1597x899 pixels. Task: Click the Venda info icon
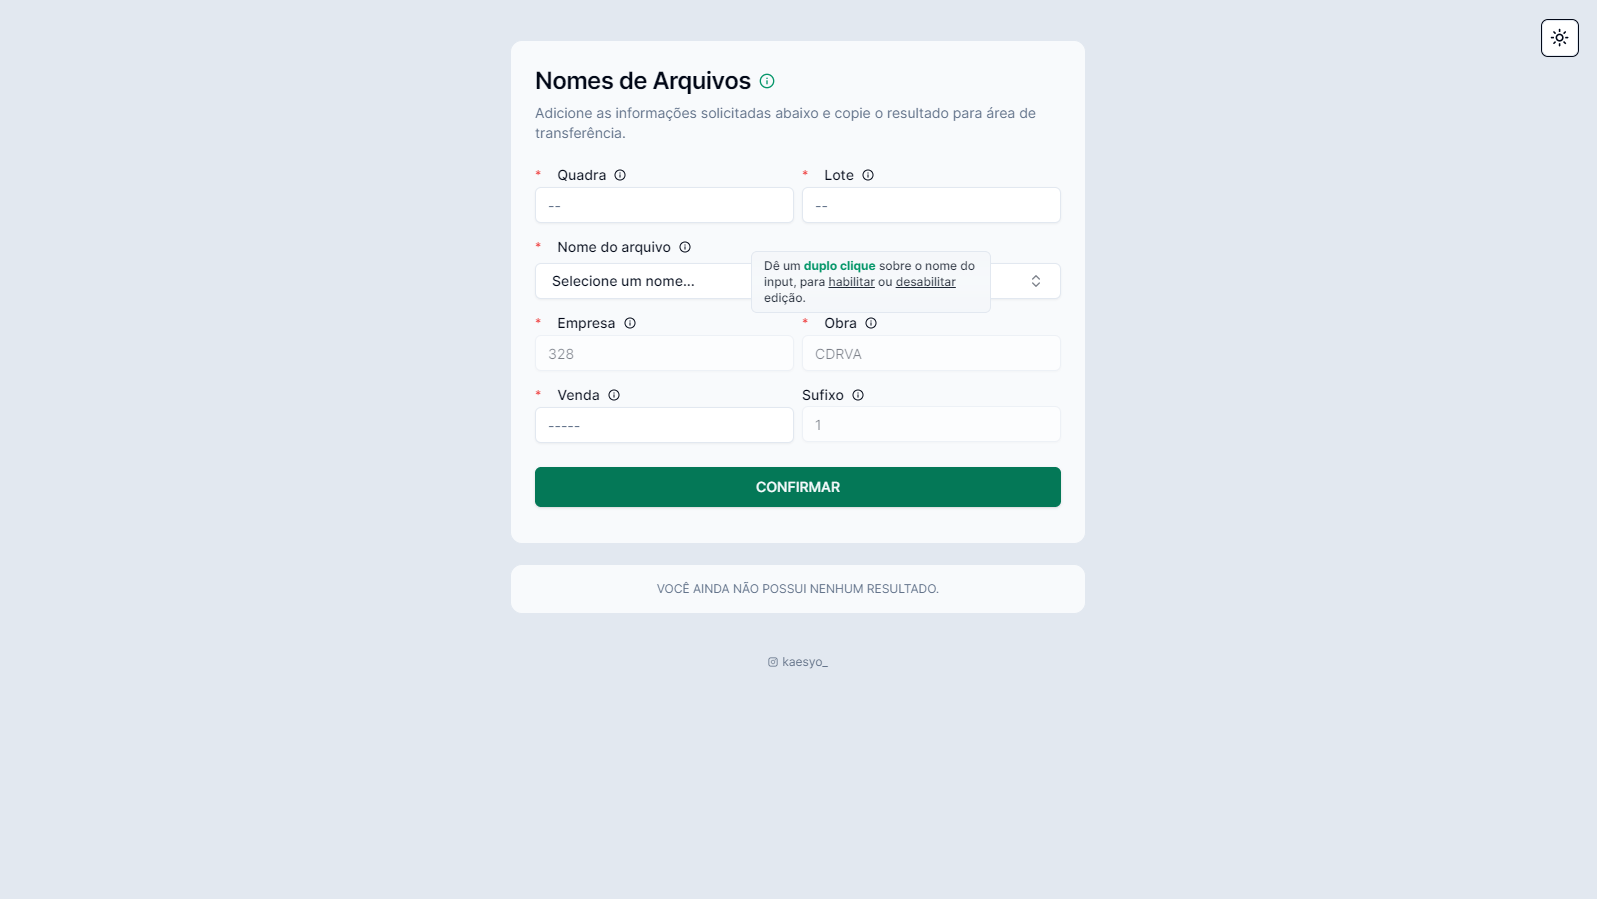(614, 395)
